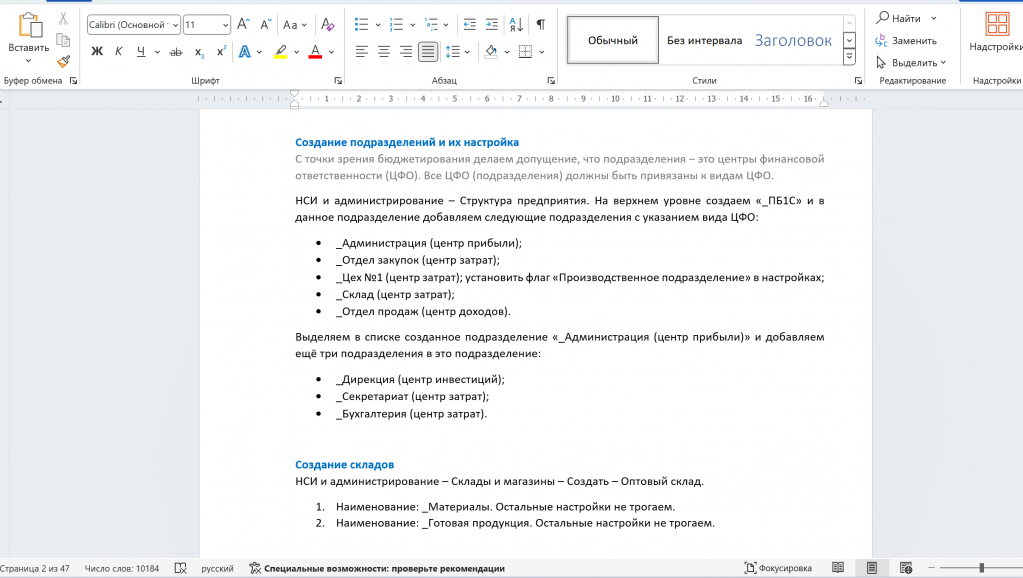
Task: Toggle paragraph marks ¶ display
Action: click(x=541, y=25)
